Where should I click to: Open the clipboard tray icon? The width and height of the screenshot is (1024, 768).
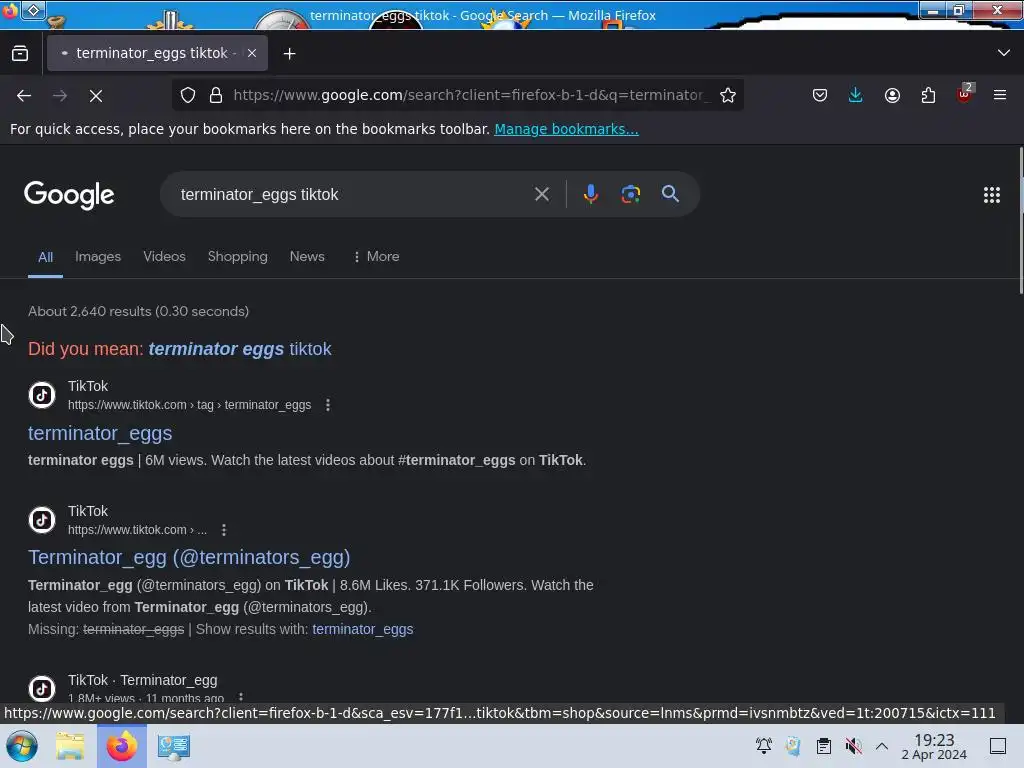click(824, 746)
